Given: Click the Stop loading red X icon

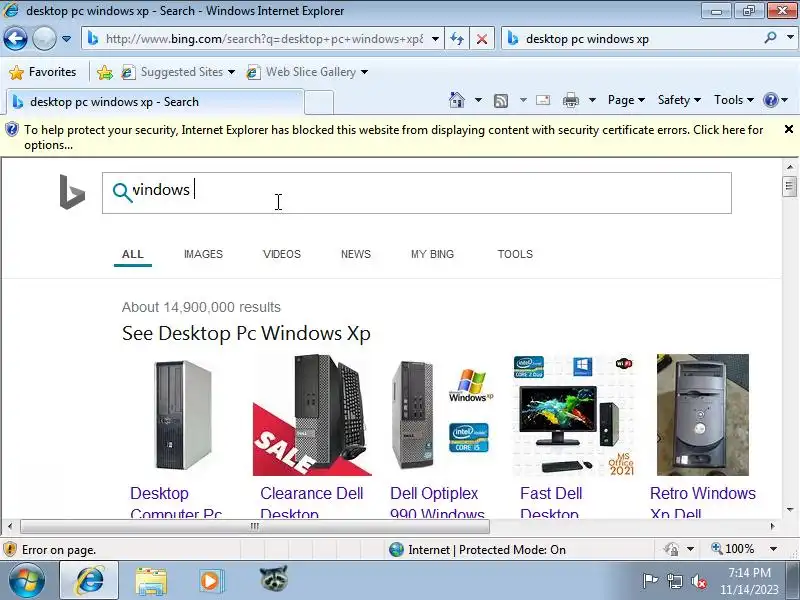Looking at the screenshot, I should click(482, 39).
